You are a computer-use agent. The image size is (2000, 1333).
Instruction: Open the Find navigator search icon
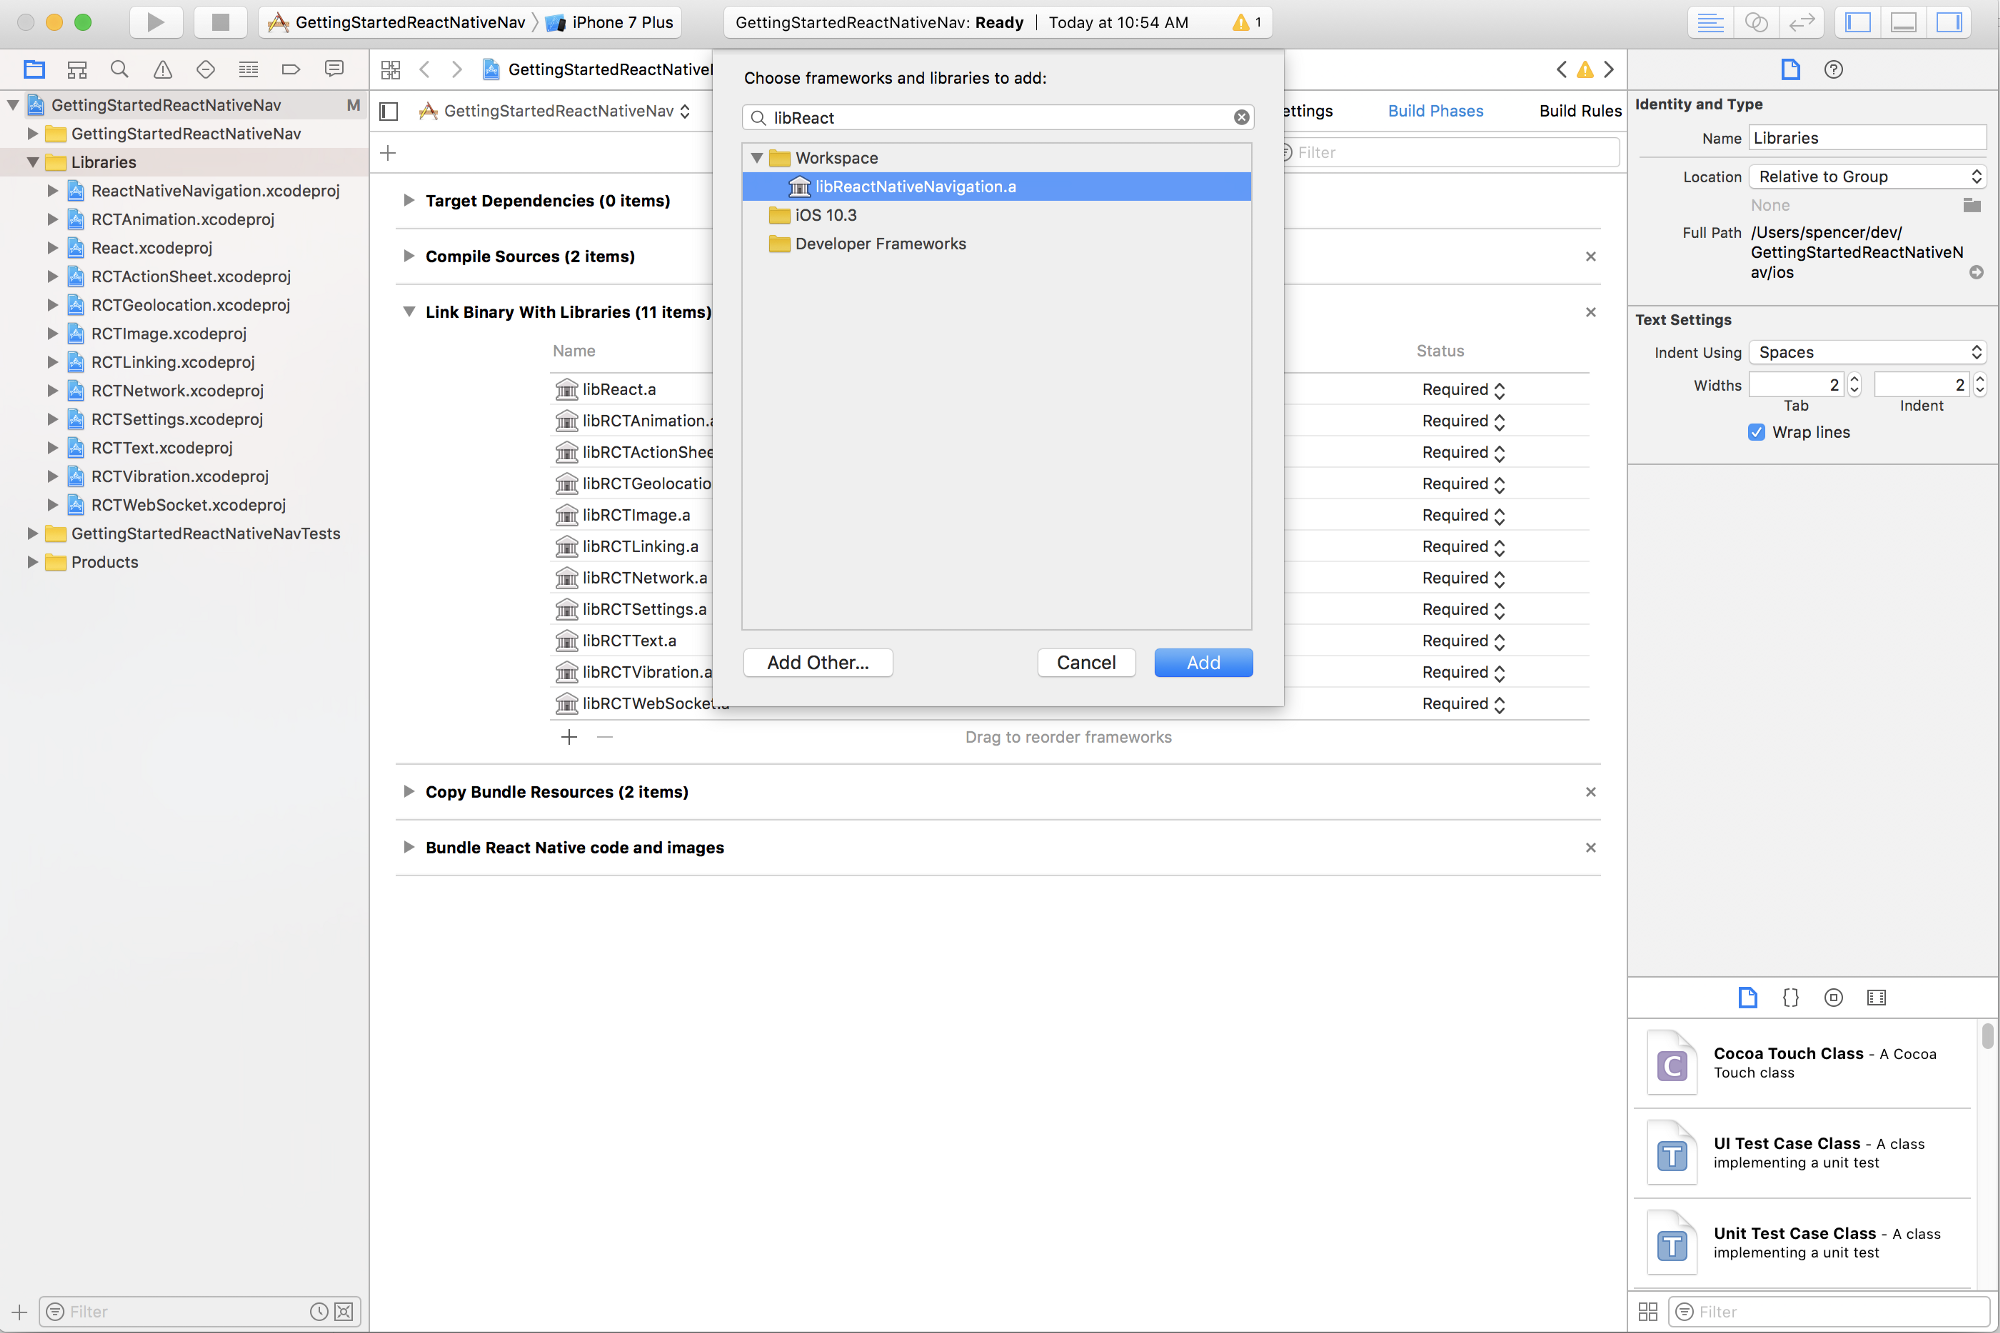(119, 69)
